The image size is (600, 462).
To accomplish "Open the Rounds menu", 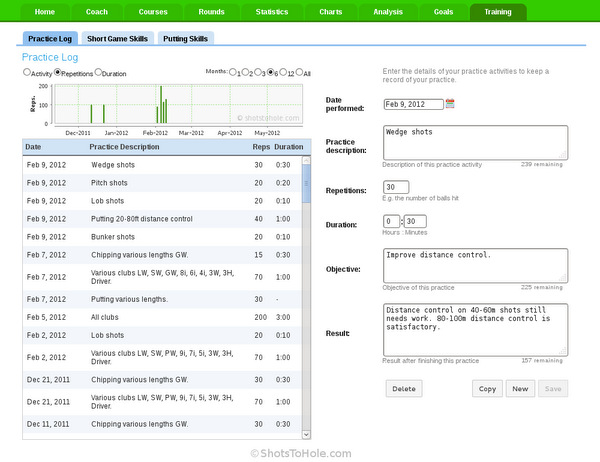I will [x=212, y=12].
